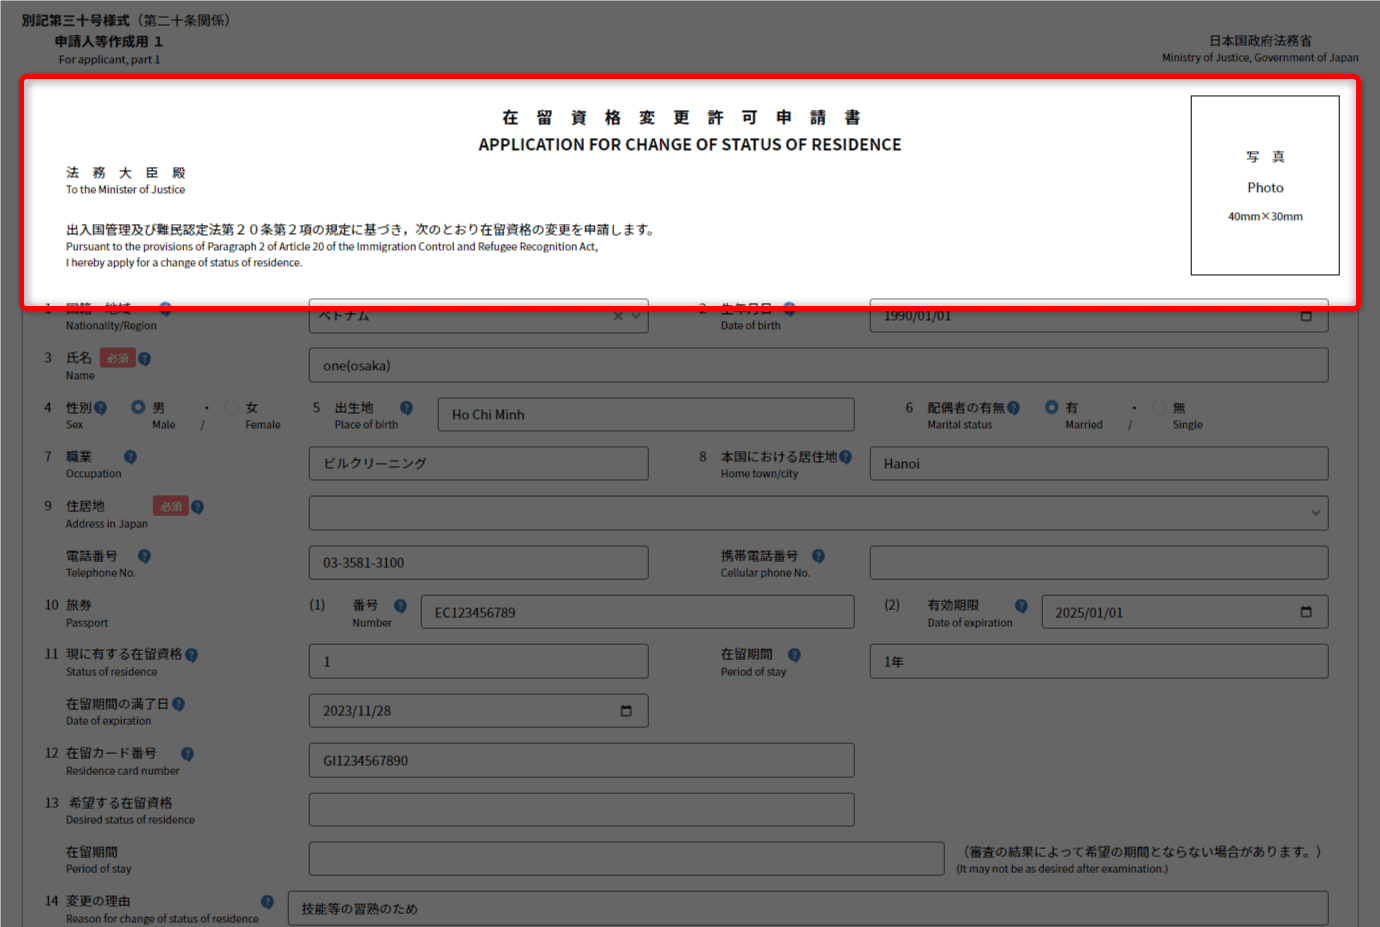1380x927 pixels.
Task: Select Female sex radio button
Action: [x=232, y=408]
